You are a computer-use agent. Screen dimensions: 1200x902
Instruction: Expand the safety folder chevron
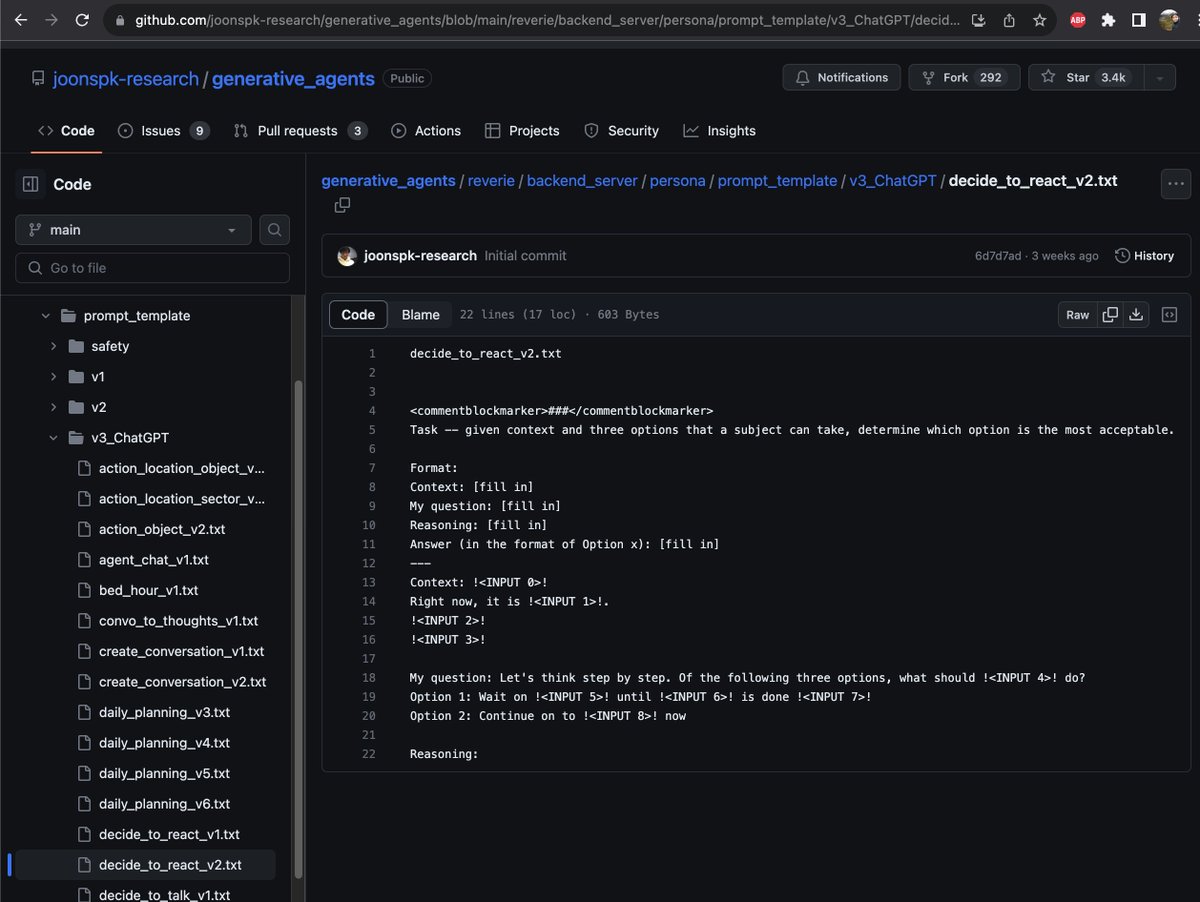[53, 346]
